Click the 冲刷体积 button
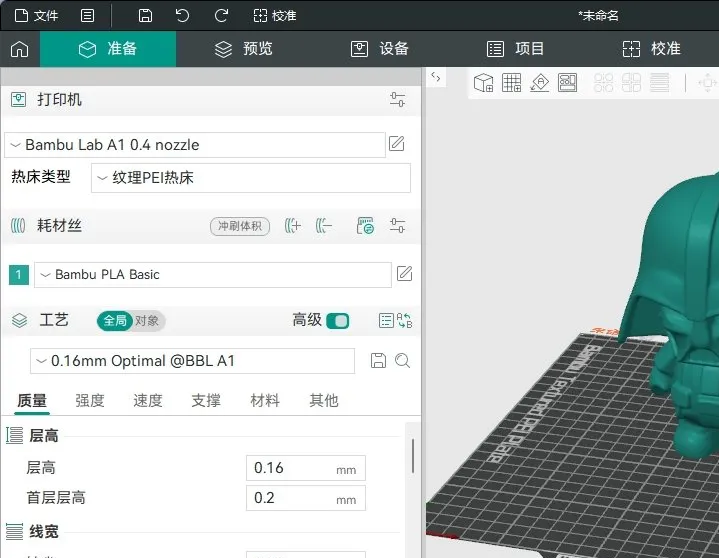Viewport: 719px width, 558px height. pos(240,226)
